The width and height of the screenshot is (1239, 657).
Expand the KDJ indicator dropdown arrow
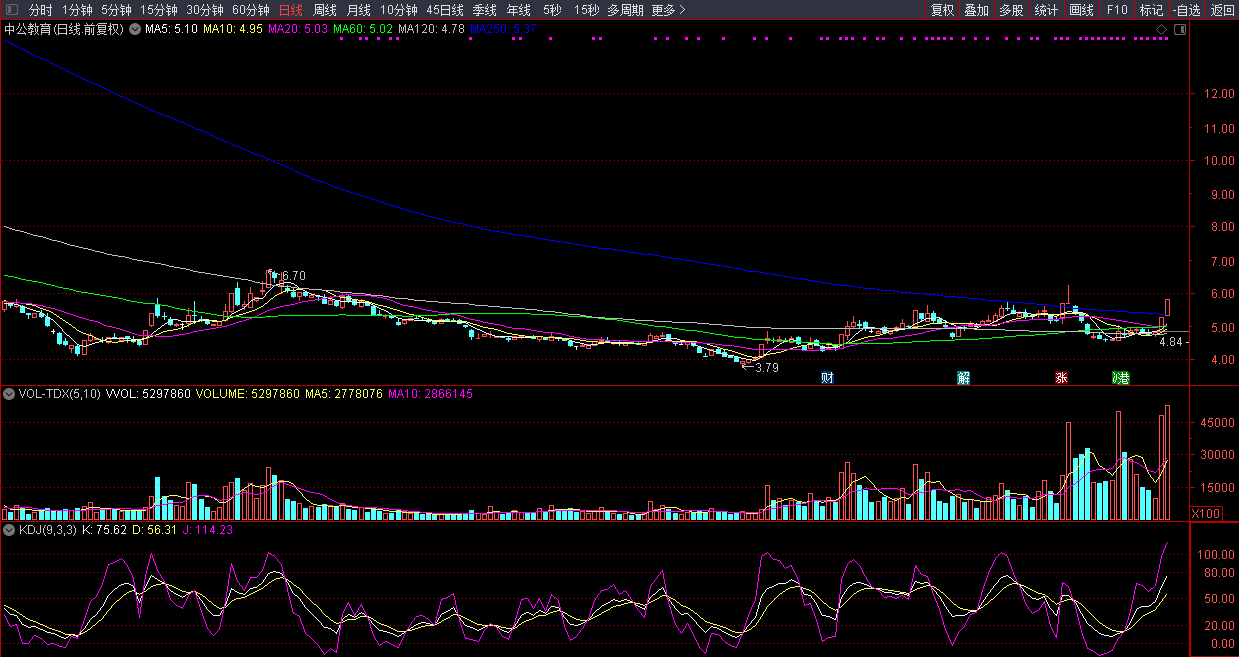pos(10,530)
